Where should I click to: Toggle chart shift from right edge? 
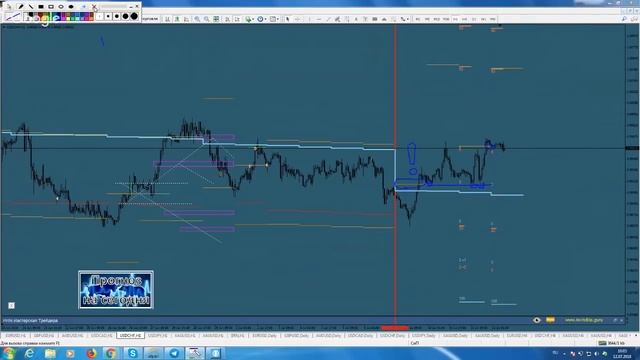(237, 19)
